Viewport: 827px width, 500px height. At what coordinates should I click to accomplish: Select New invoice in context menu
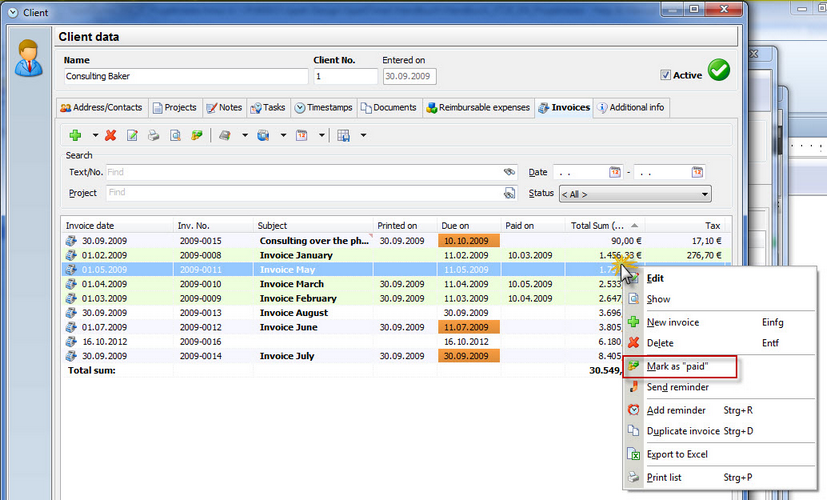pyautogui.click(x=720, y=322)
